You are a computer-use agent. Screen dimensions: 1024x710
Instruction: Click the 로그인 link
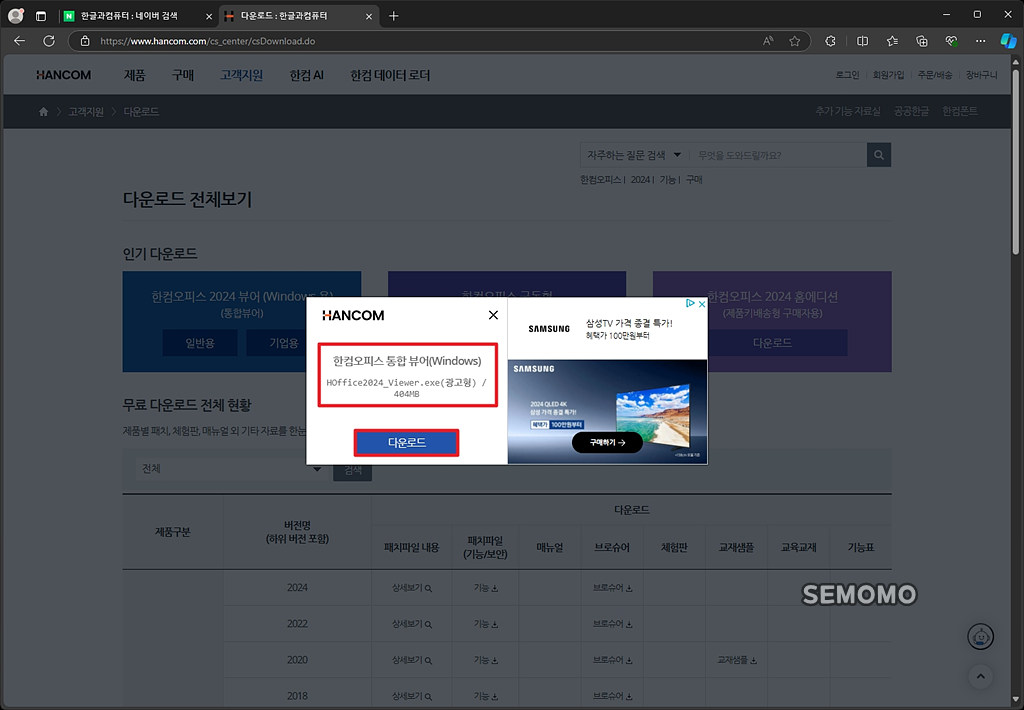[x=847, y=75]
